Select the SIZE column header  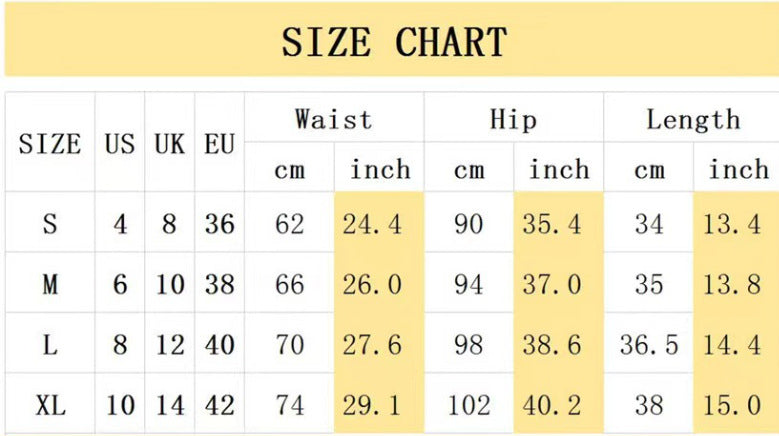50,144
